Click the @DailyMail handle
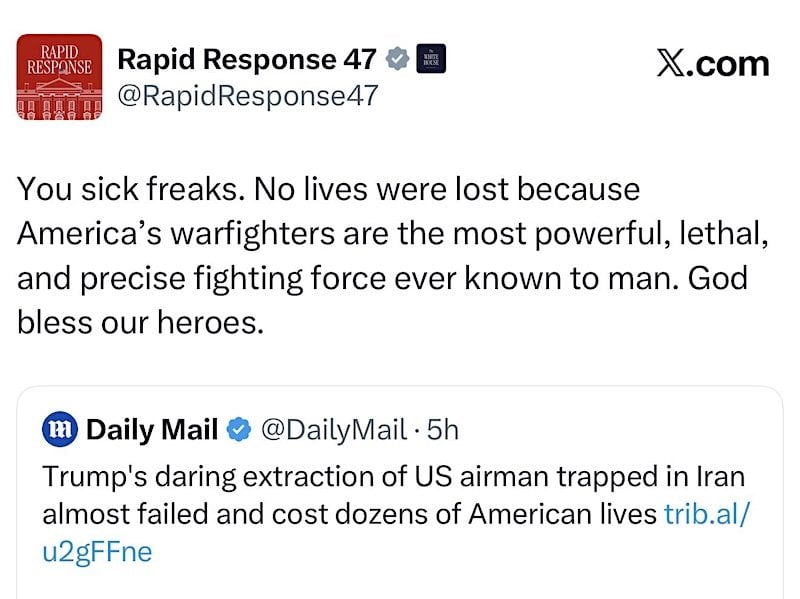The height and width of the screenshot is (599, 800). [x=332, y=430]
